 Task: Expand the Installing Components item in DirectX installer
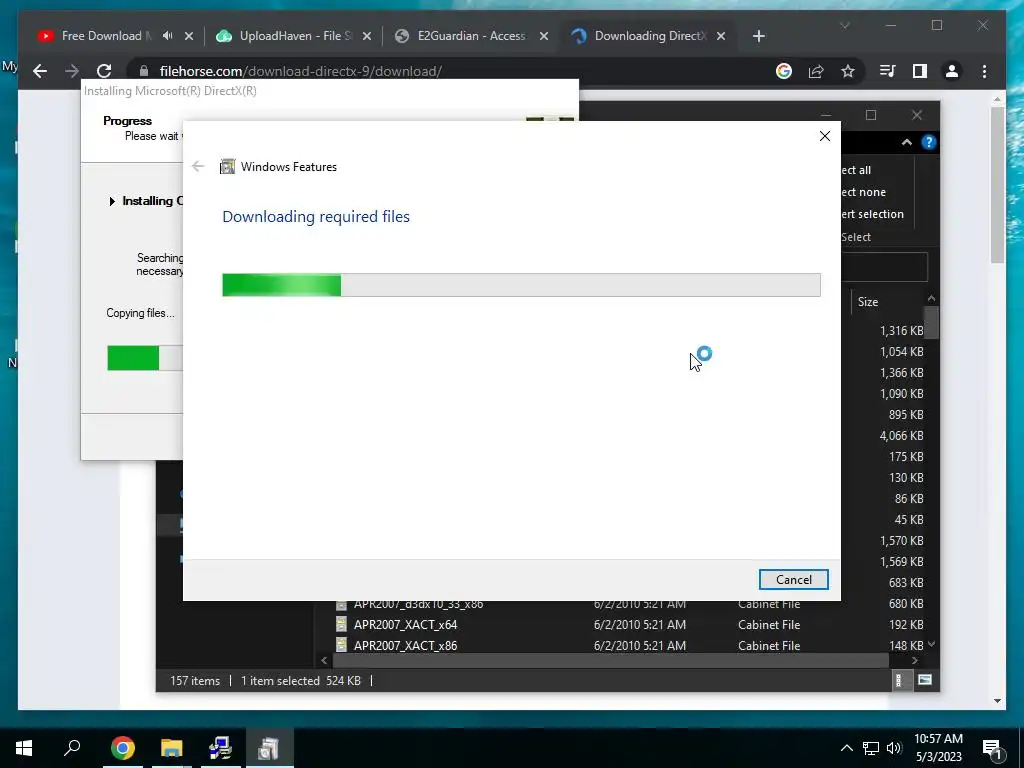pos(112,201)
